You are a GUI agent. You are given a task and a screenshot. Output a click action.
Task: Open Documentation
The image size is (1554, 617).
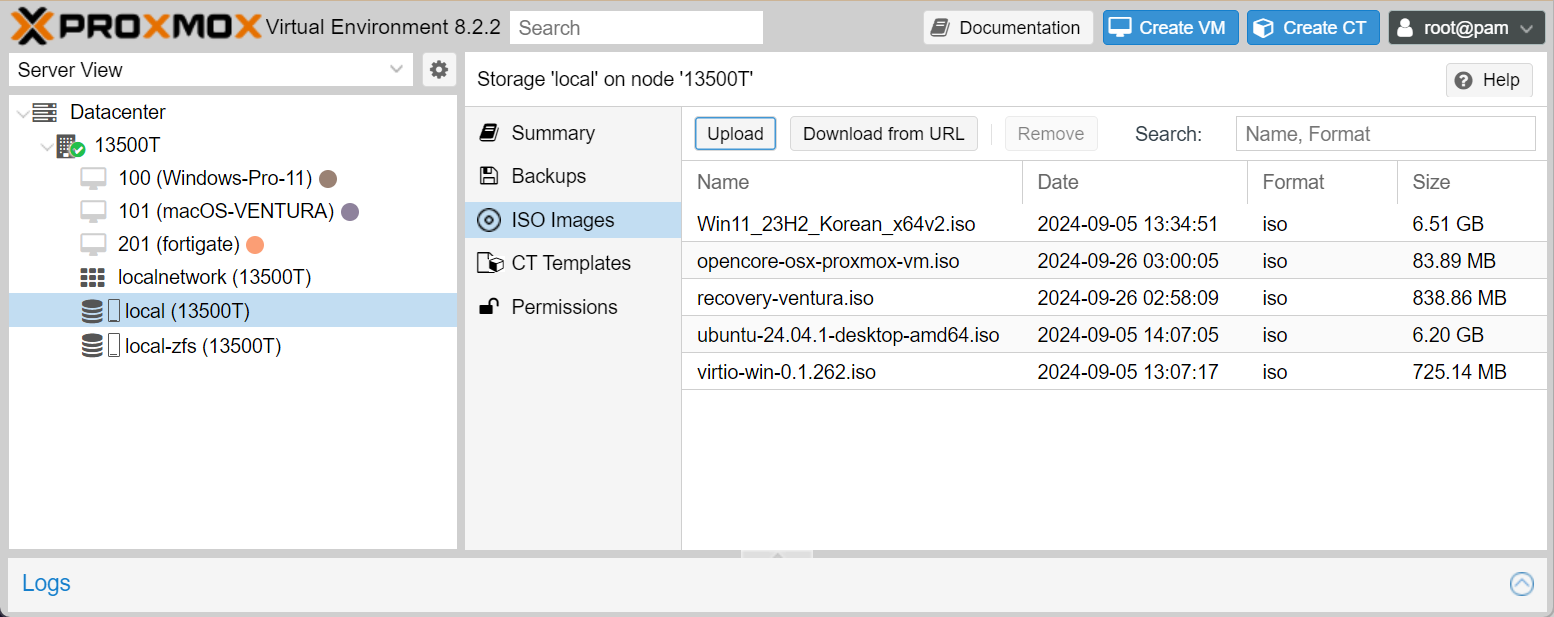[x=1008, y=28]
